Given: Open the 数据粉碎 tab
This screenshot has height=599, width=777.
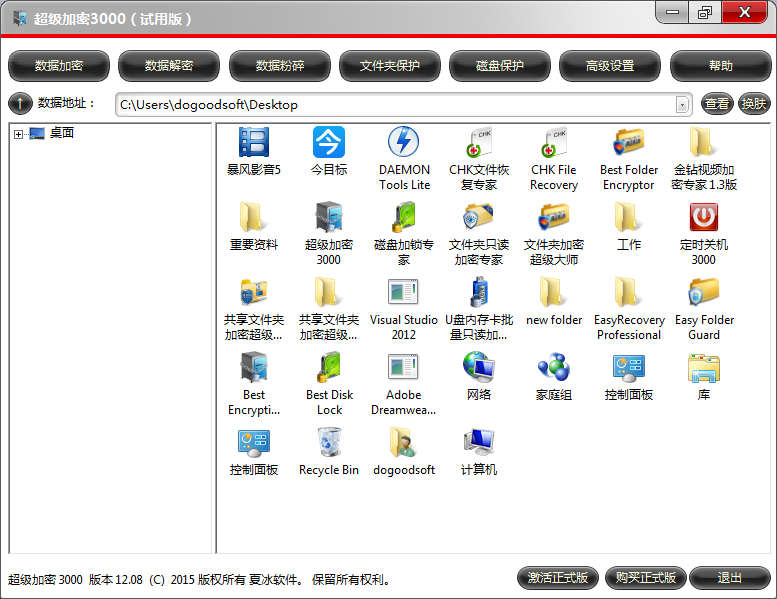Looking at the screenshot, I should [279, 65].
